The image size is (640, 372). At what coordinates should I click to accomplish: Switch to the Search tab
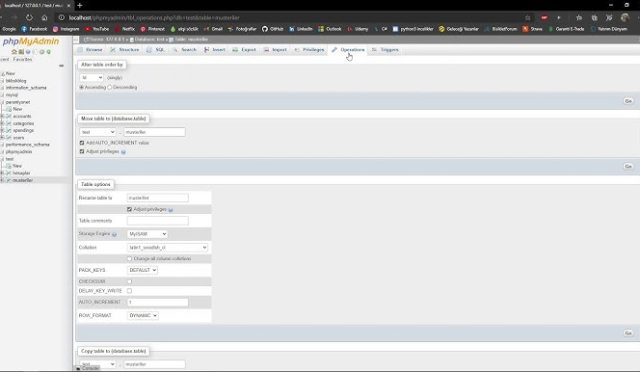185,50
